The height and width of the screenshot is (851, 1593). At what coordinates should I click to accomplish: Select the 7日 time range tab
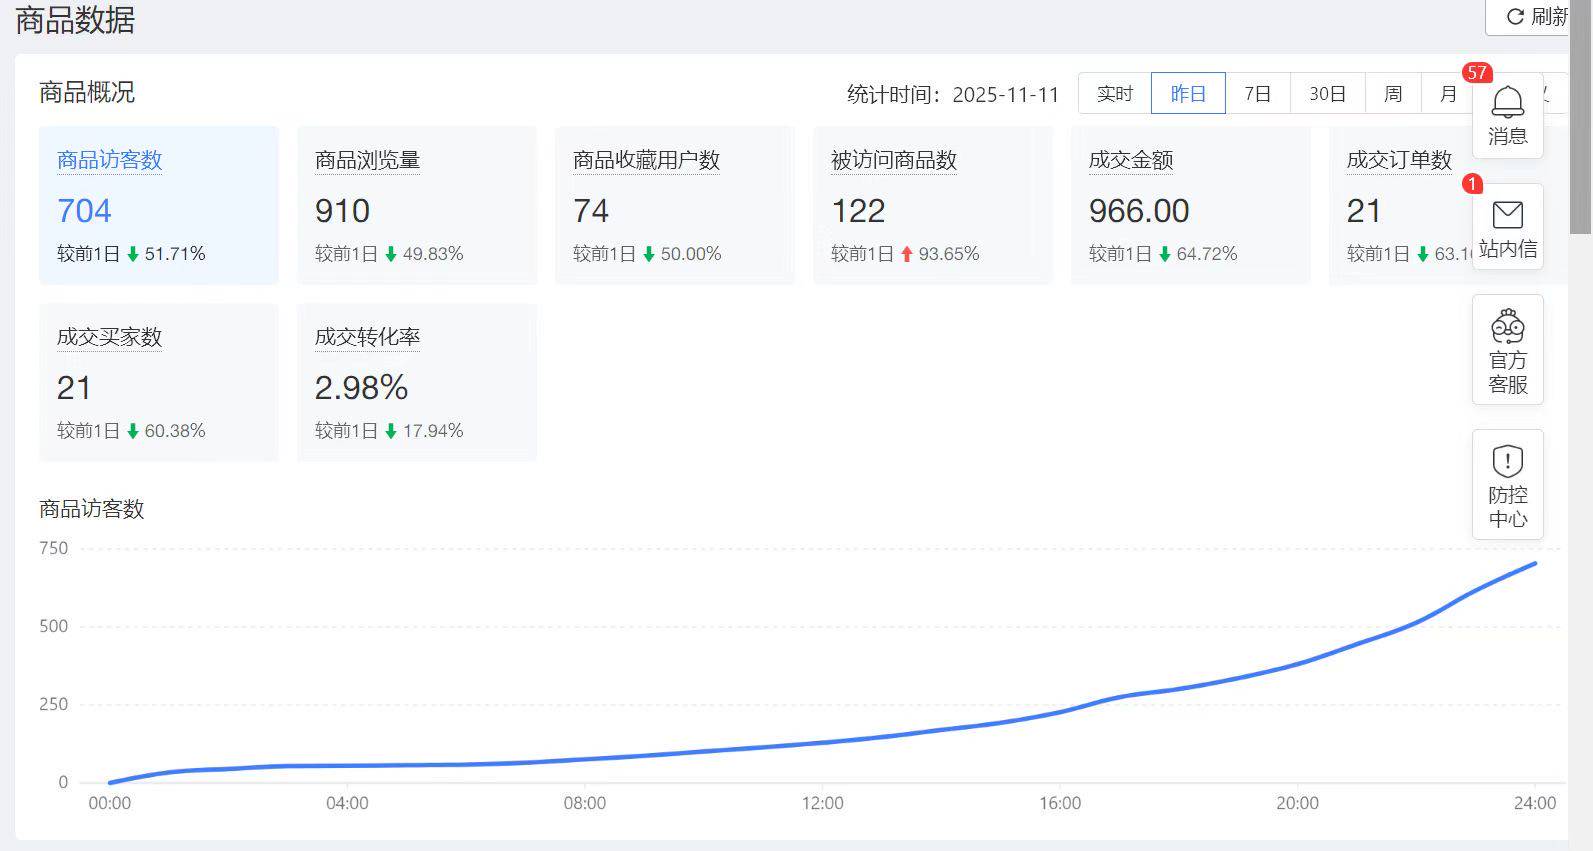[1257, 94]
